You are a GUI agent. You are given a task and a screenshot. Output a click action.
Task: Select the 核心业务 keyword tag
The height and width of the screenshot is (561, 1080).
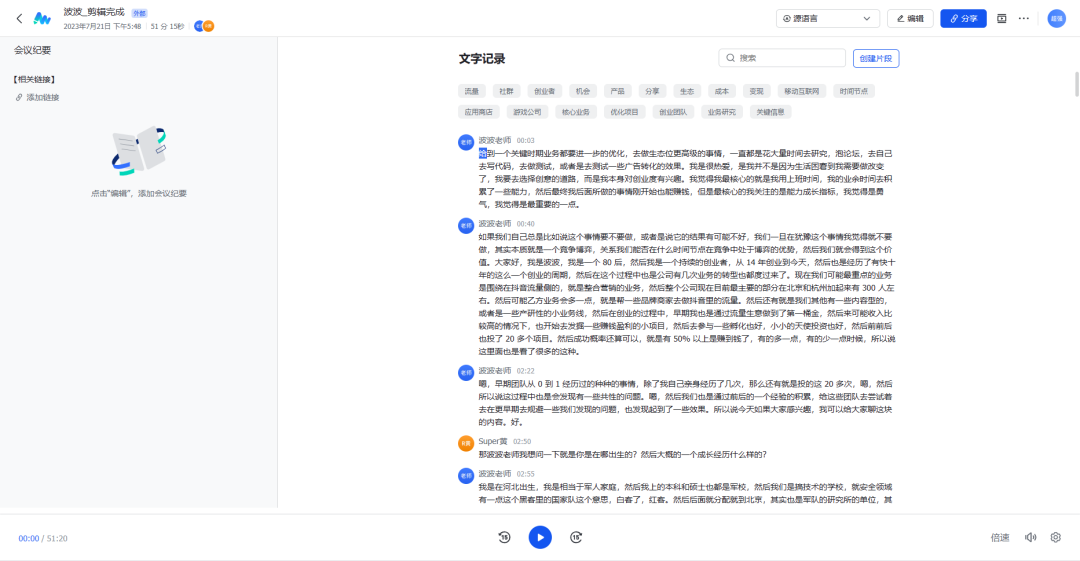pos(575,112)
